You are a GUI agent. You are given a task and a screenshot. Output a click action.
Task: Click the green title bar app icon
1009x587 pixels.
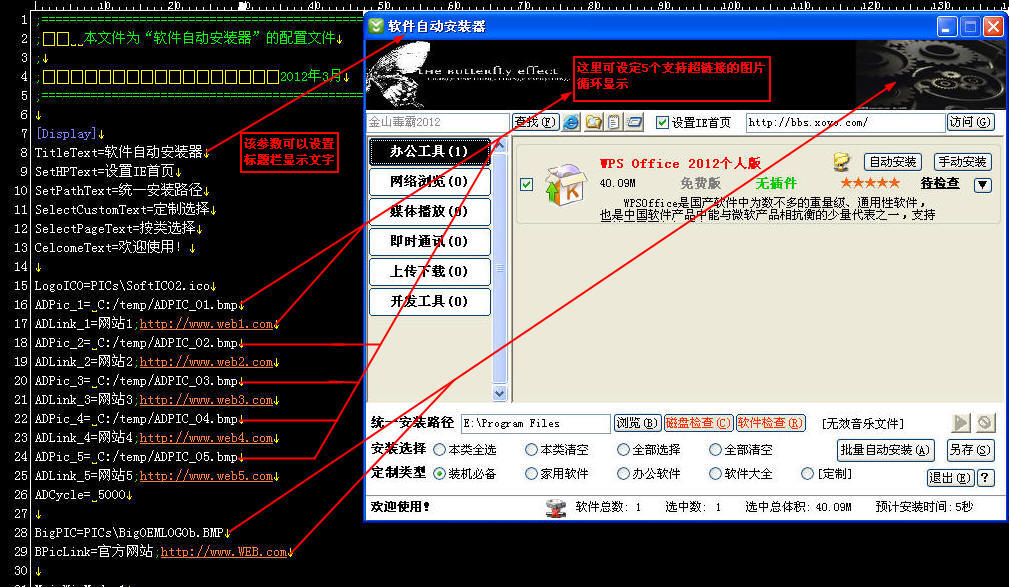376,26
